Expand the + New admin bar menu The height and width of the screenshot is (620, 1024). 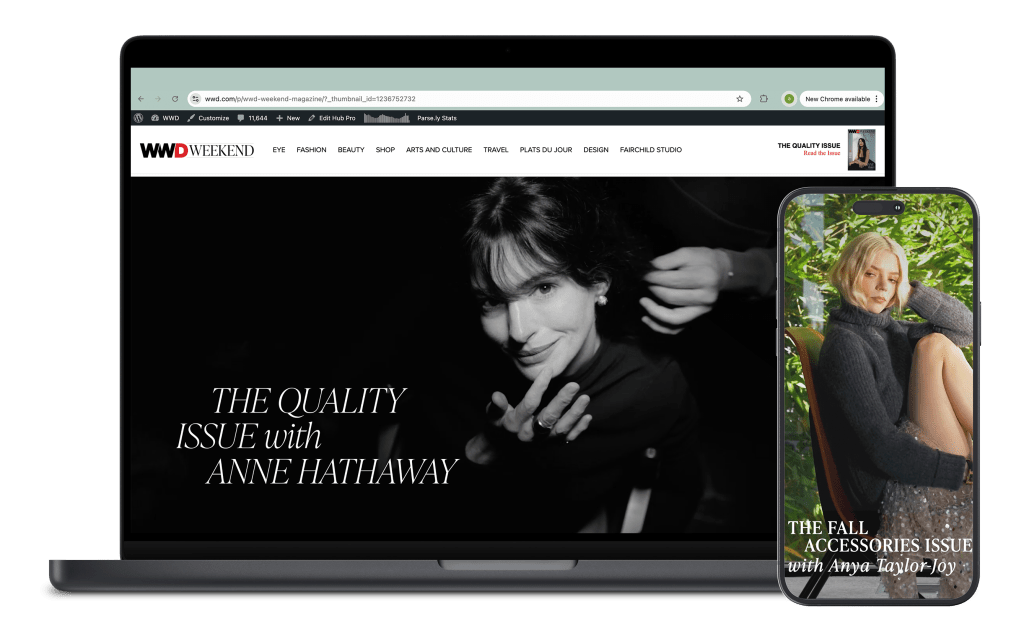click(x=287, y=118)
